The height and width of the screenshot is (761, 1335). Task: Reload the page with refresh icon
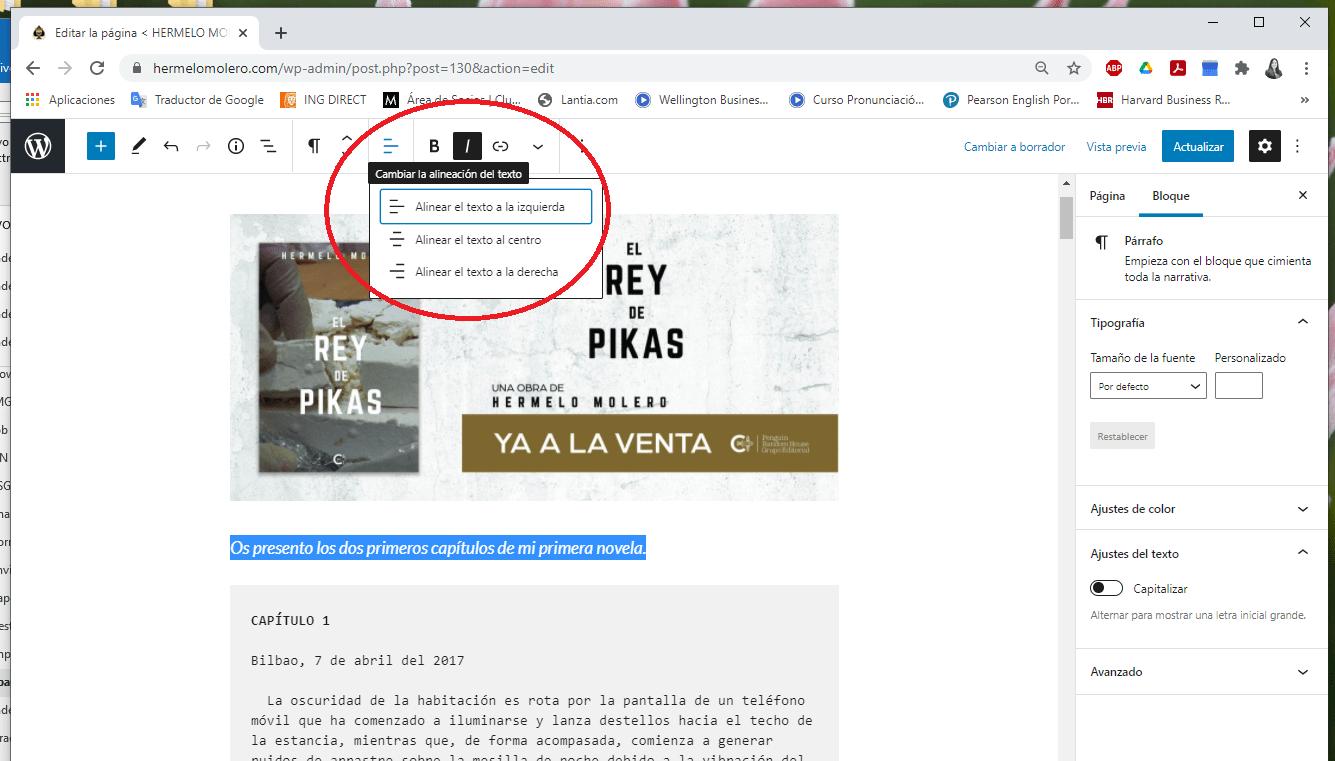[97, 68]
